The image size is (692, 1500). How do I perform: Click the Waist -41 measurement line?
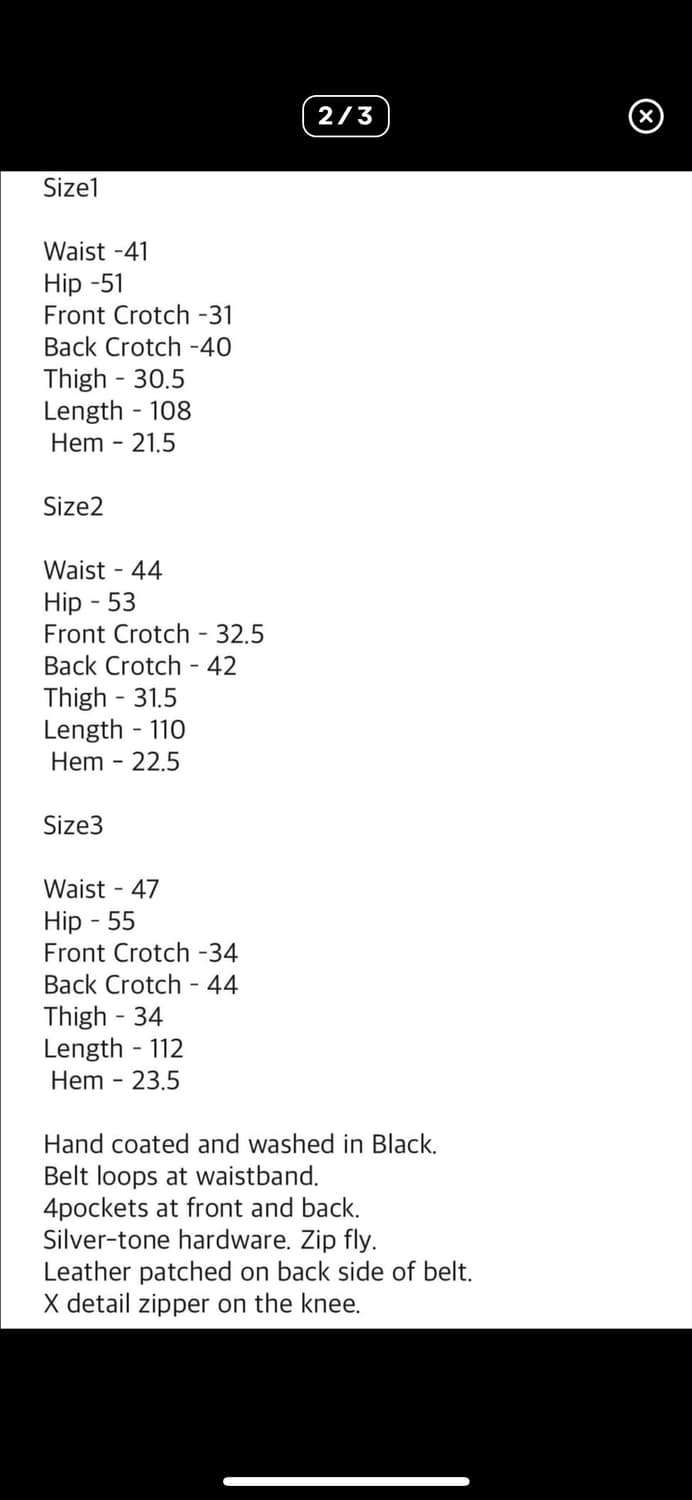coord(95,251)
